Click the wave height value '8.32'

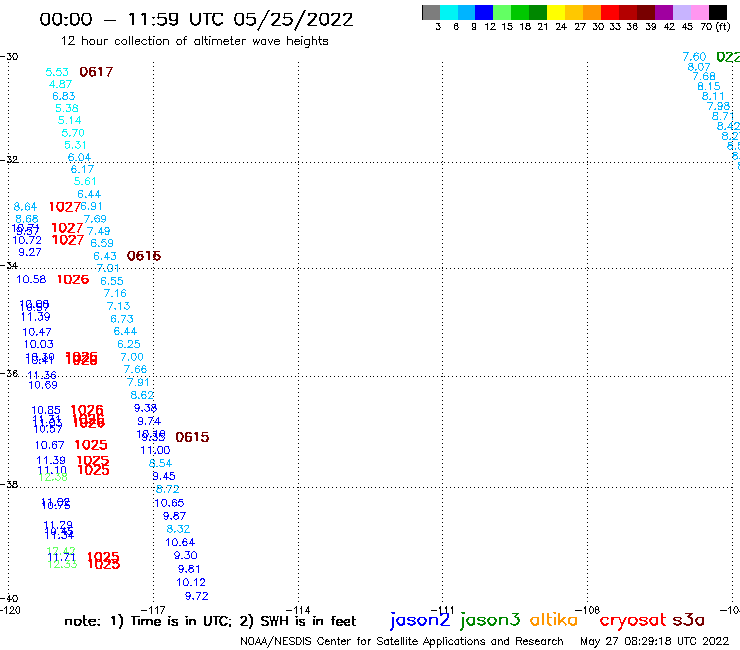pos(178,529)
